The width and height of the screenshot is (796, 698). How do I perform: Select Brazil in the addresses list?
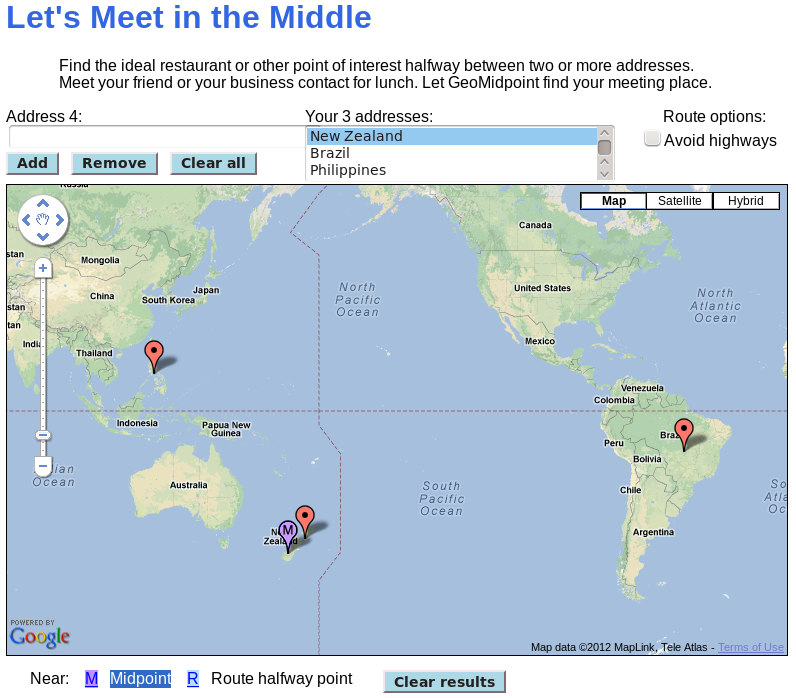click(330, 153)
